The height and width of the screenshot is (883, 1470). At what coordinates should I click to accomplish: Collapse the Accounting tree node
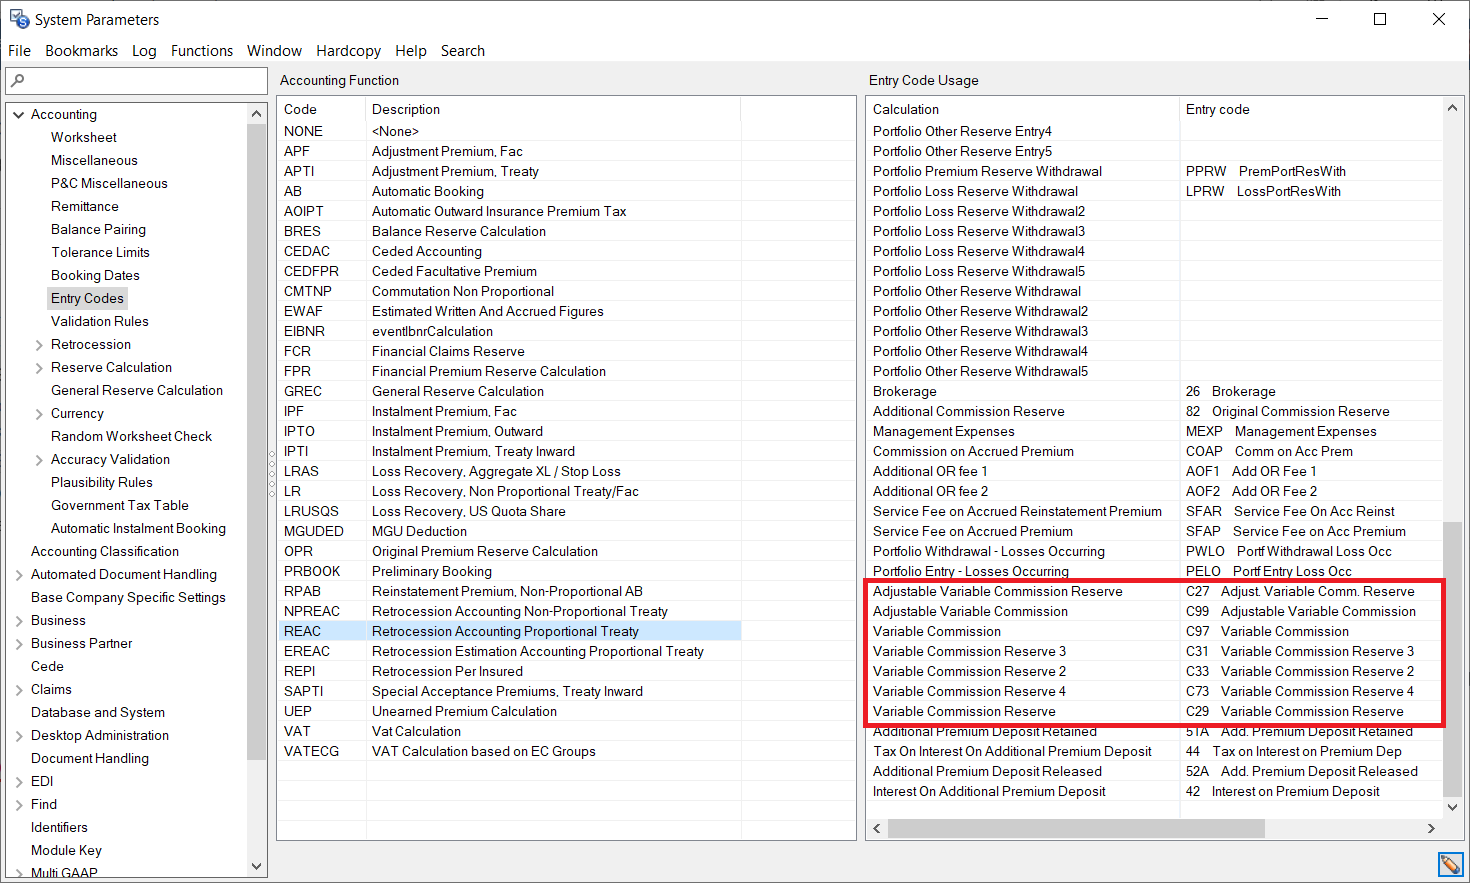(x=18, y=115)
